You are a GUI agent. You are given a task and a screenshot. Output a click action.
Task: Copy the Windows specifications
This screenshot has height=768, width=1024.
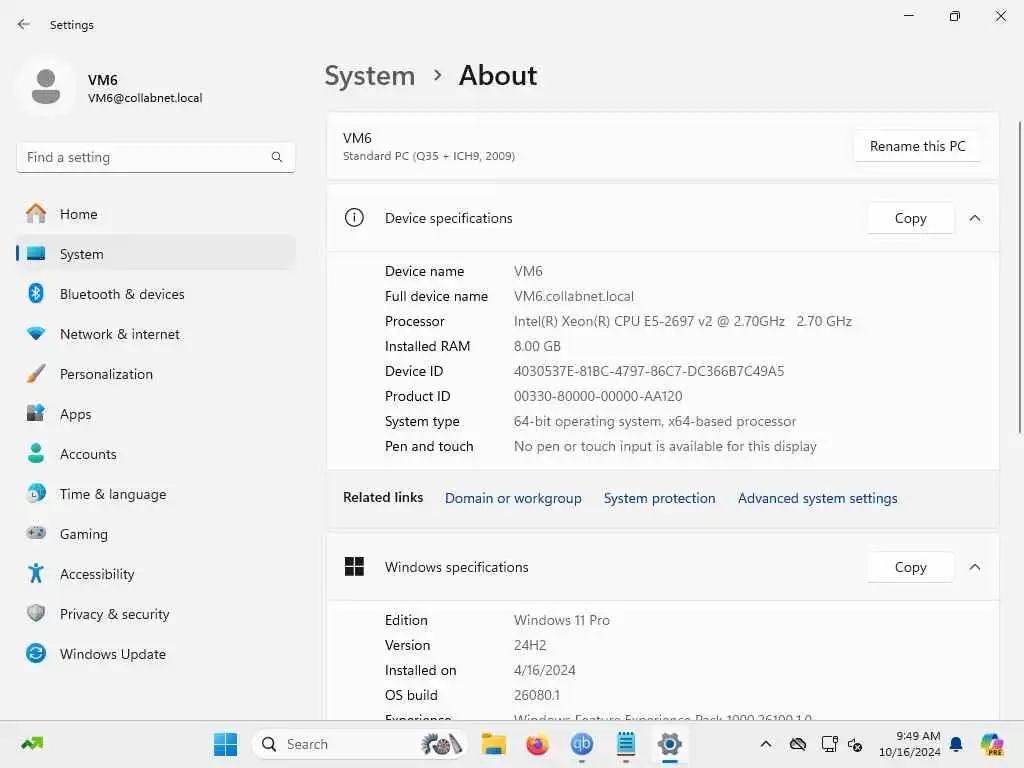click(910, 567)
